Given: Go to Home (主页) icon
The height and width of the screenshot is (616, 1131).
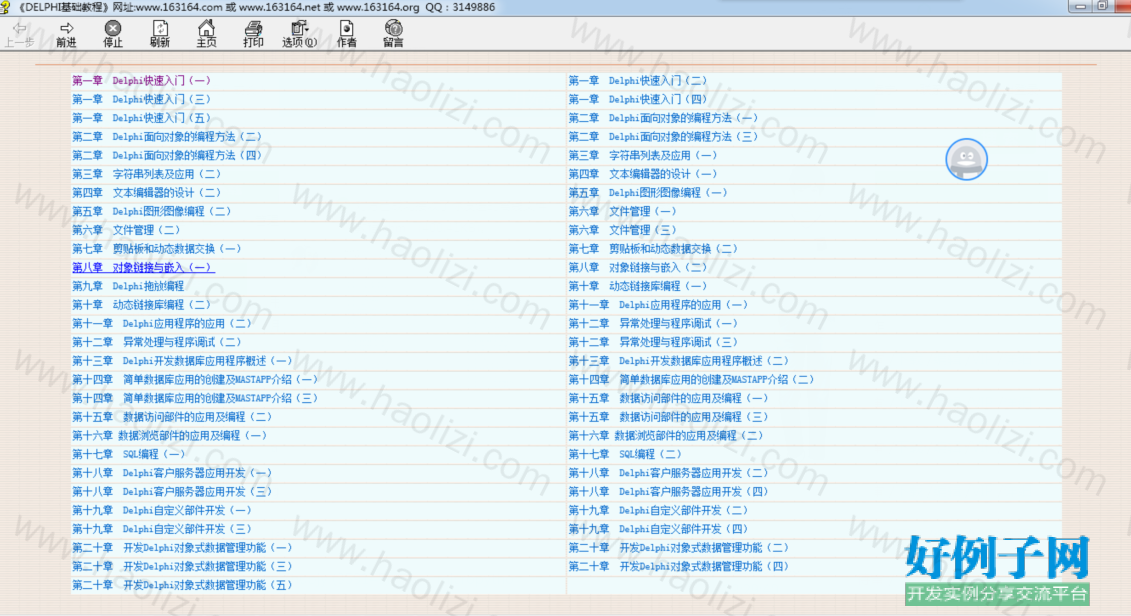Looking at the screenshot, I should click(x=206, y=34).
